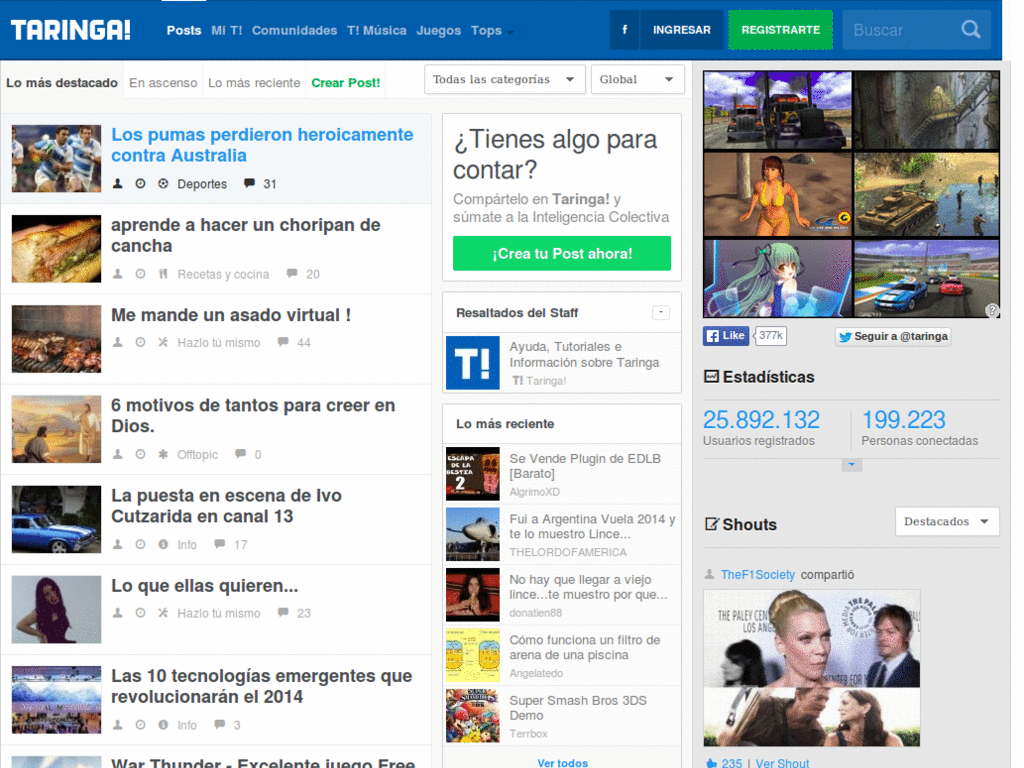
Task: Open the Todas las categorías dropdown
Action: click(x=504, y=80)
